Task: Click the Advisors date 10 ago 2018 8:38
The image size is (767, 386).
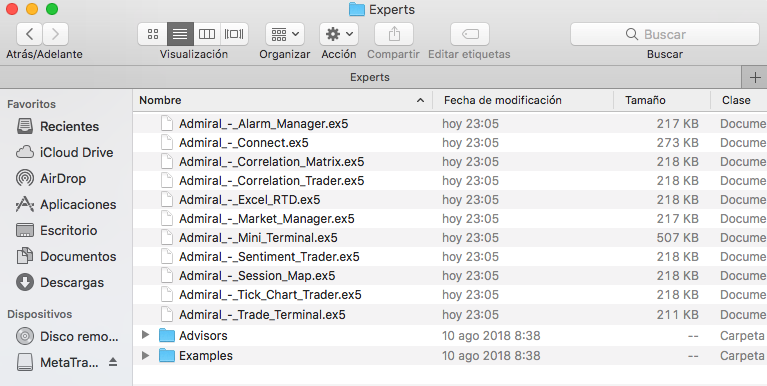Action: pos(491,336)
